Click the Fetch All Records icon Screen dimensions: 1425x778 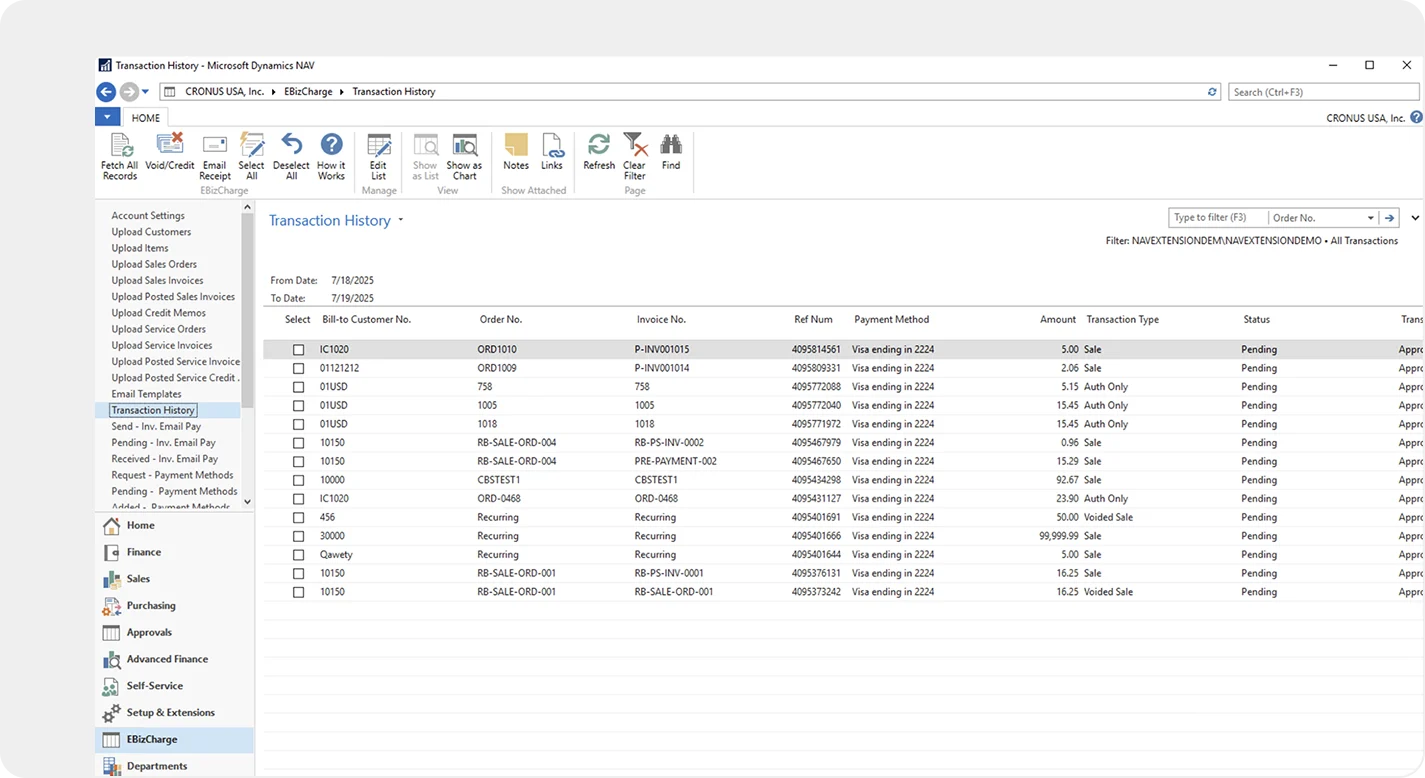pyautogui.click(x=119, y=156)
